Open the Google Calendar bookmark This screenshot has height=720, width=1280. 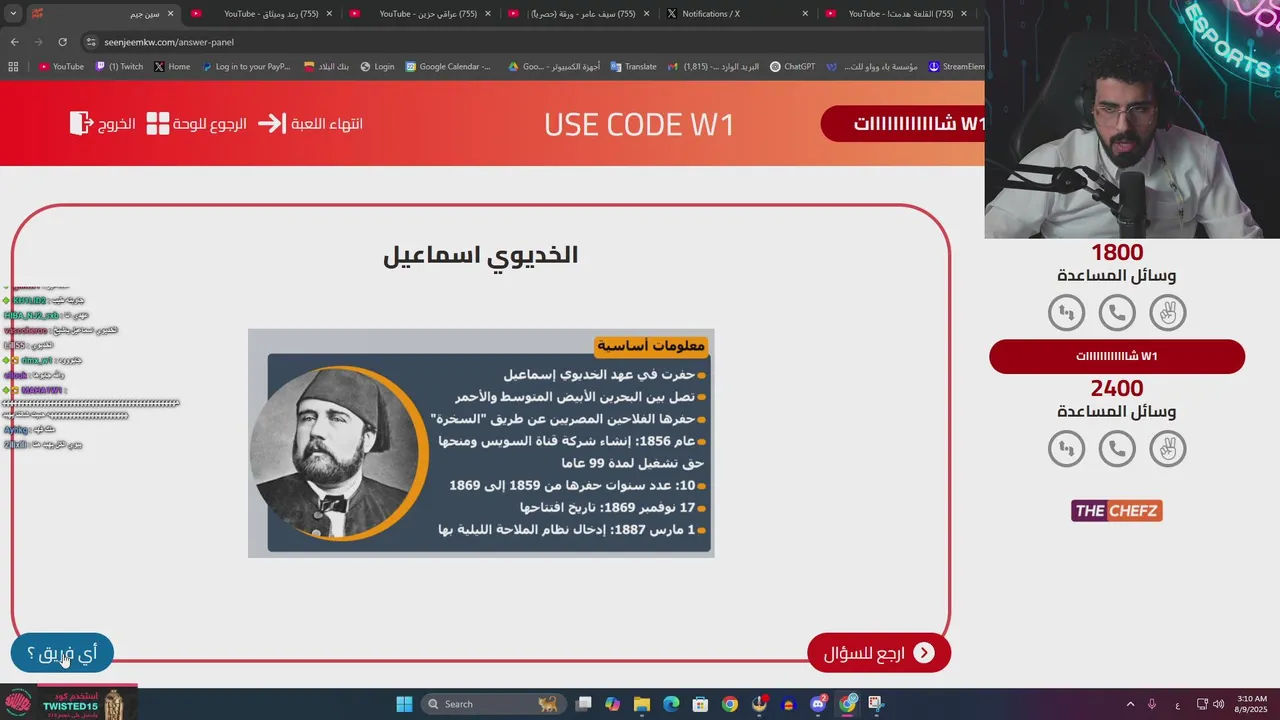click(x=448, y=67)
